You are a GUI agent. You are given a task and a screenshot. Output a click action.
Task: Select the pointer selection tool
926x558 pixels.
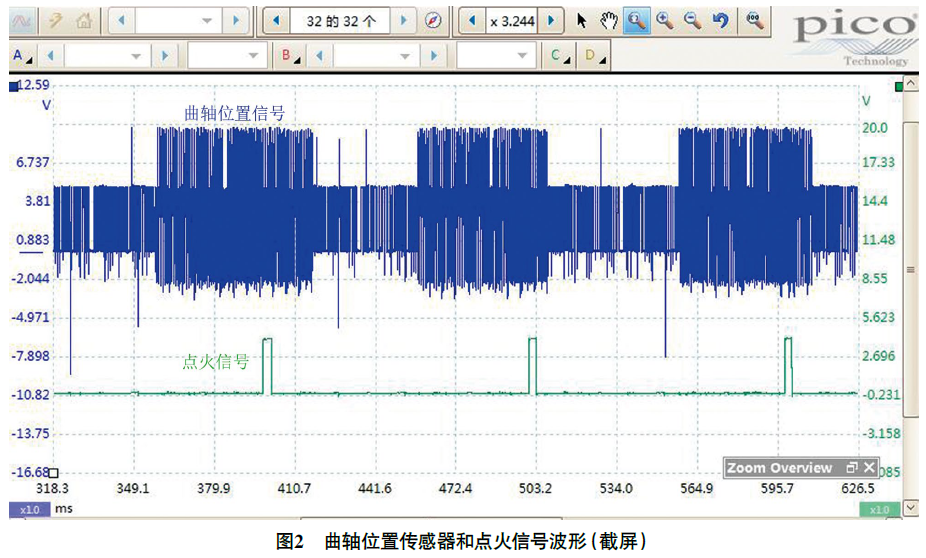coord(582,21)
